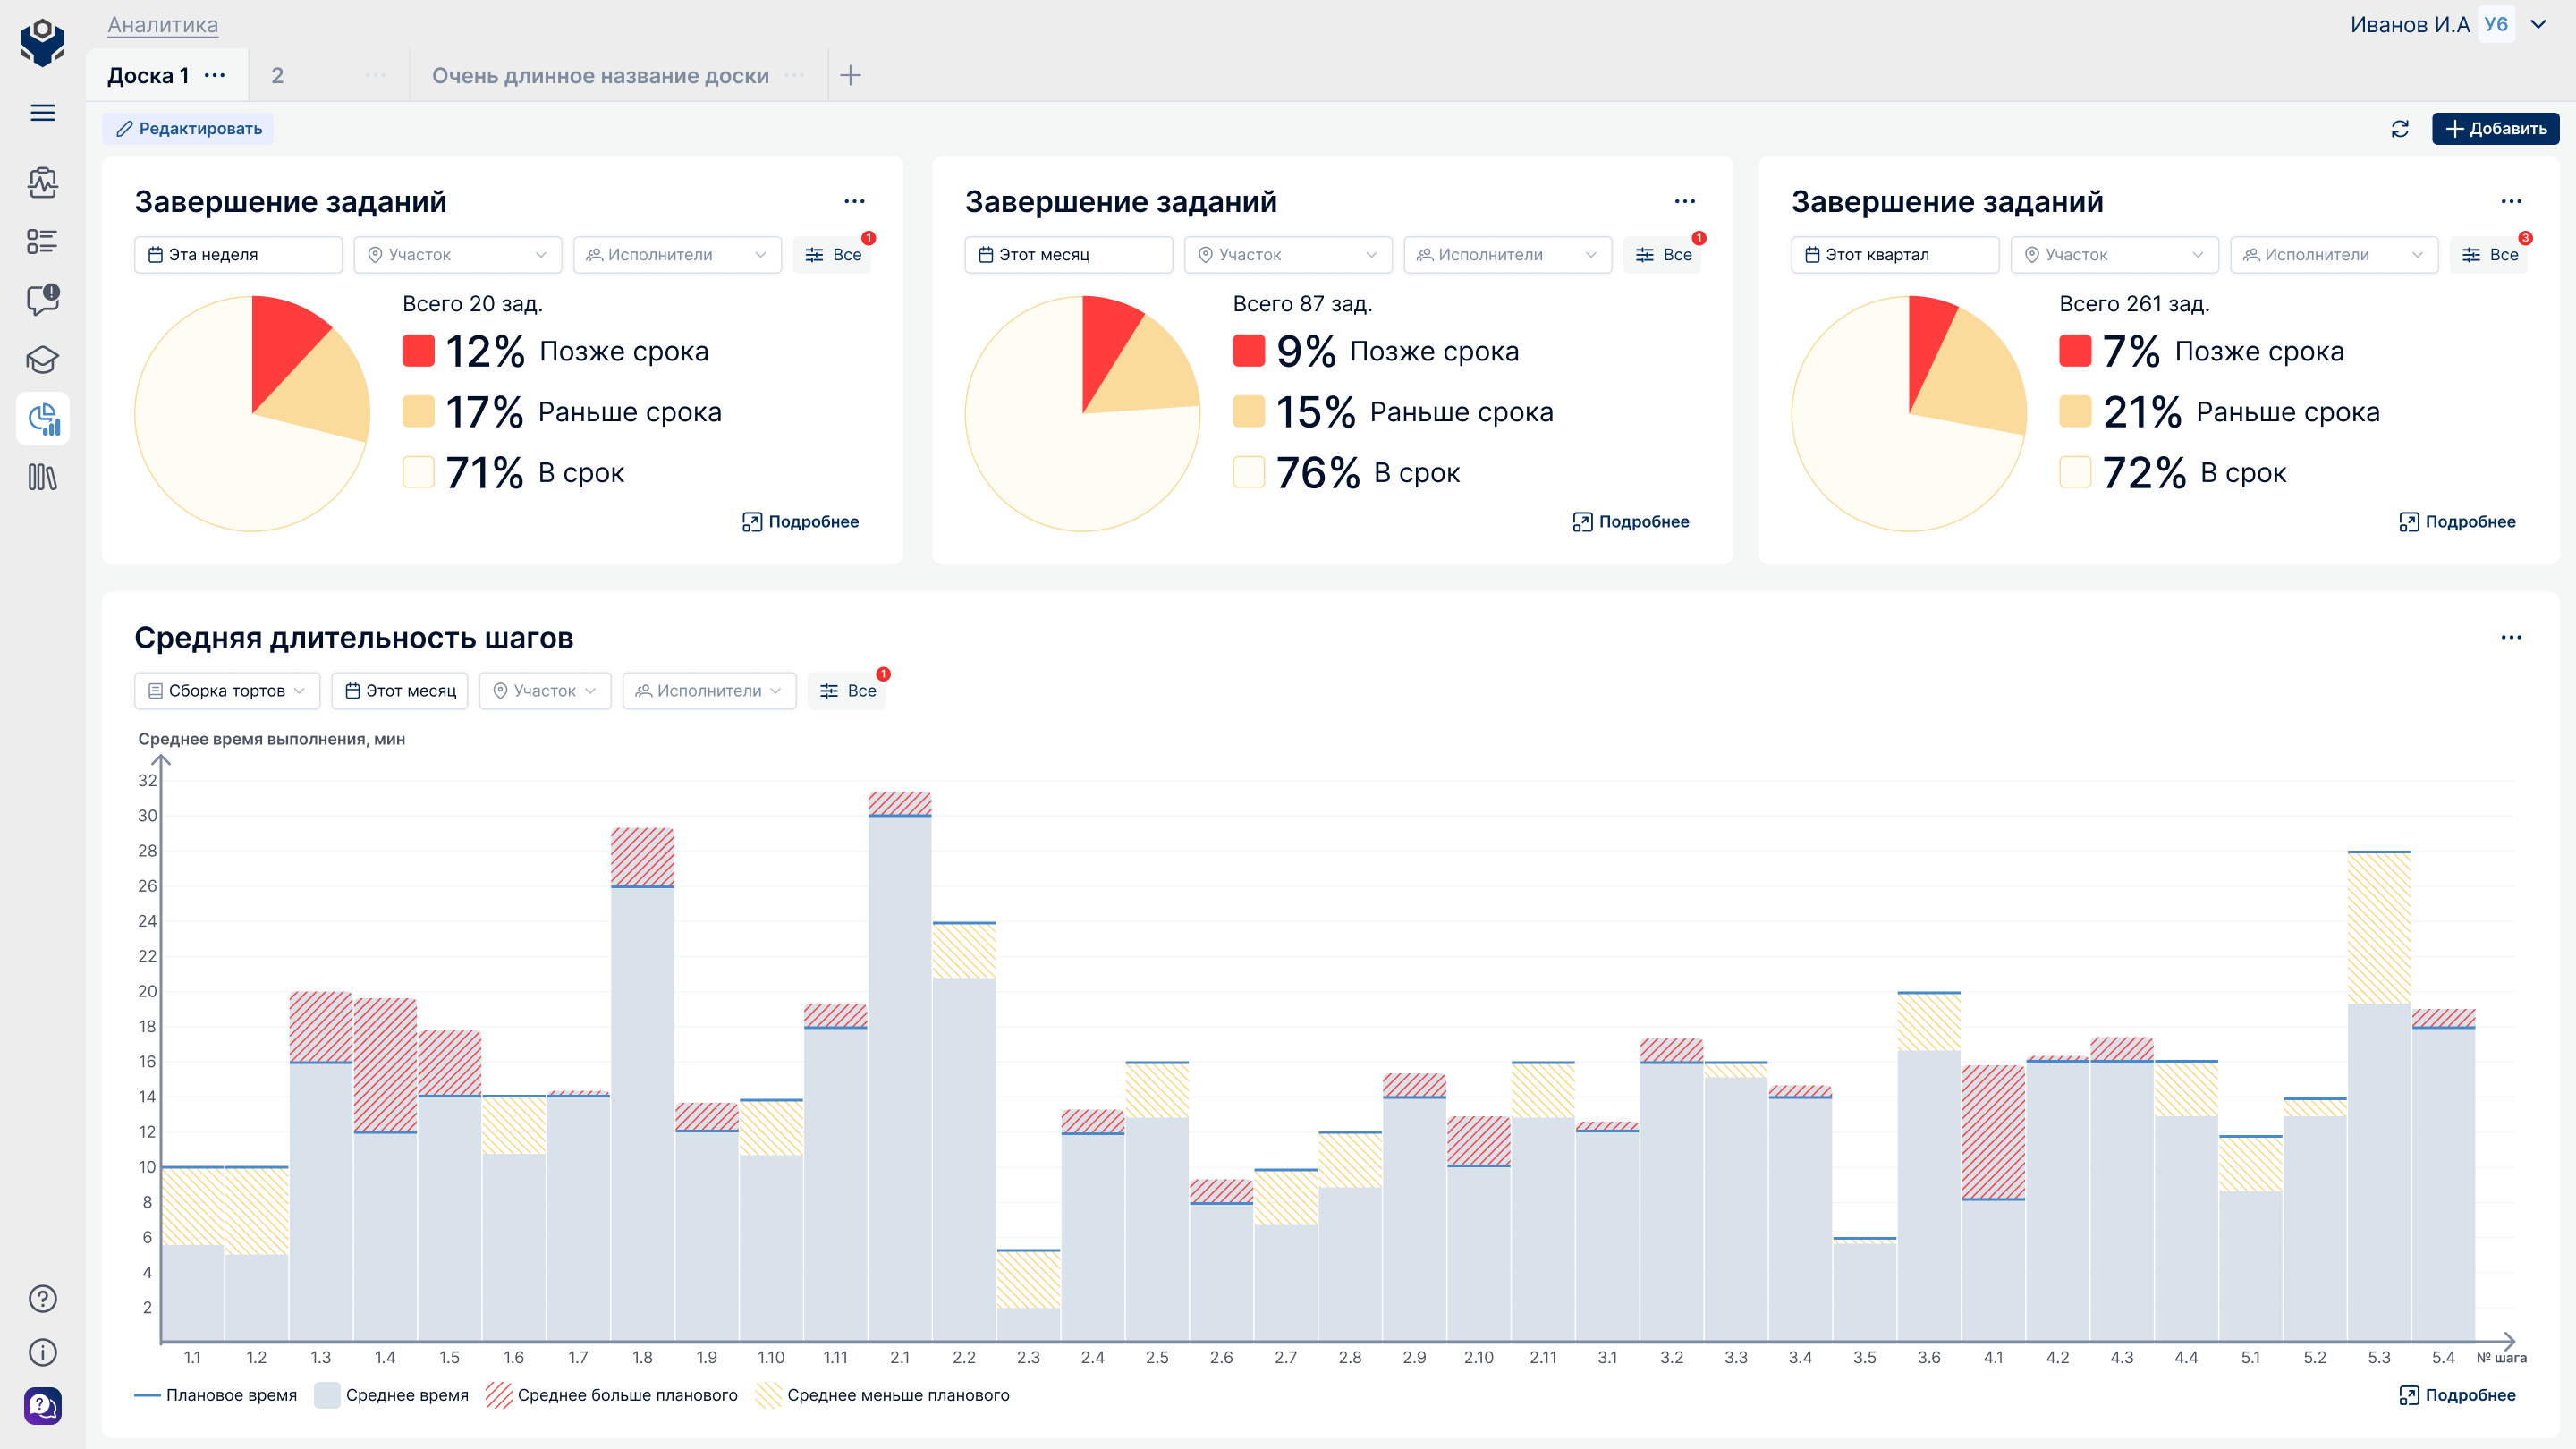
Task: Click red 12% Позже срока legend swatch
Action: point(418,351)
